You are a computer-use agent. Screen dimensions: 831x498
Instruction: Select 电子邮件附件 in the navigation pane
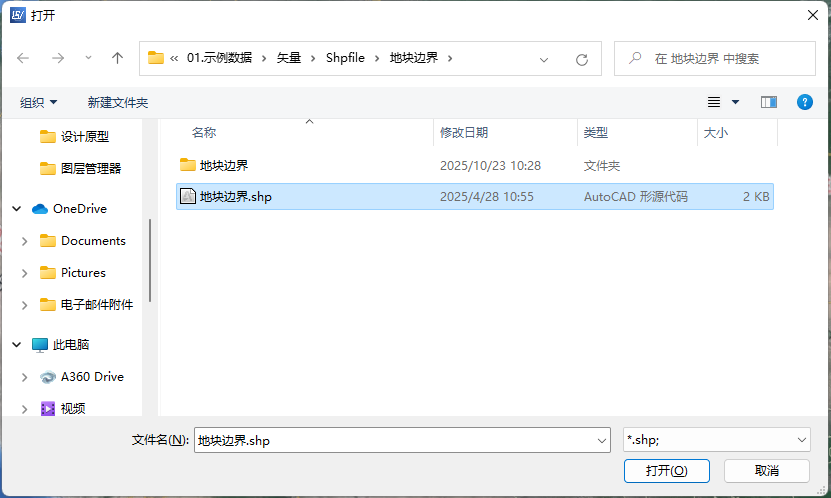(86, 305)
